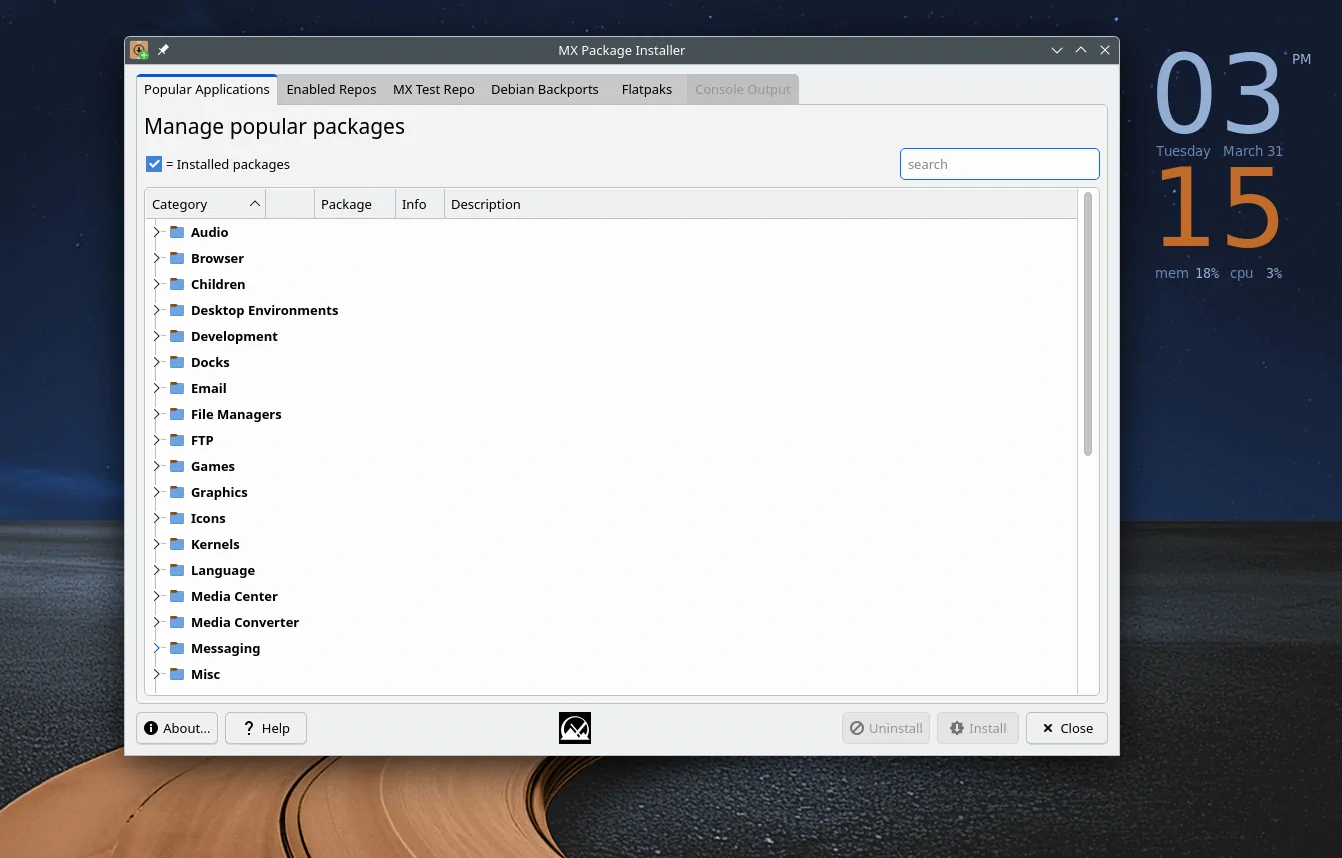Expand the Messaging category
The width and height of the screenshot is (1342, 858).
click(157, 648)
